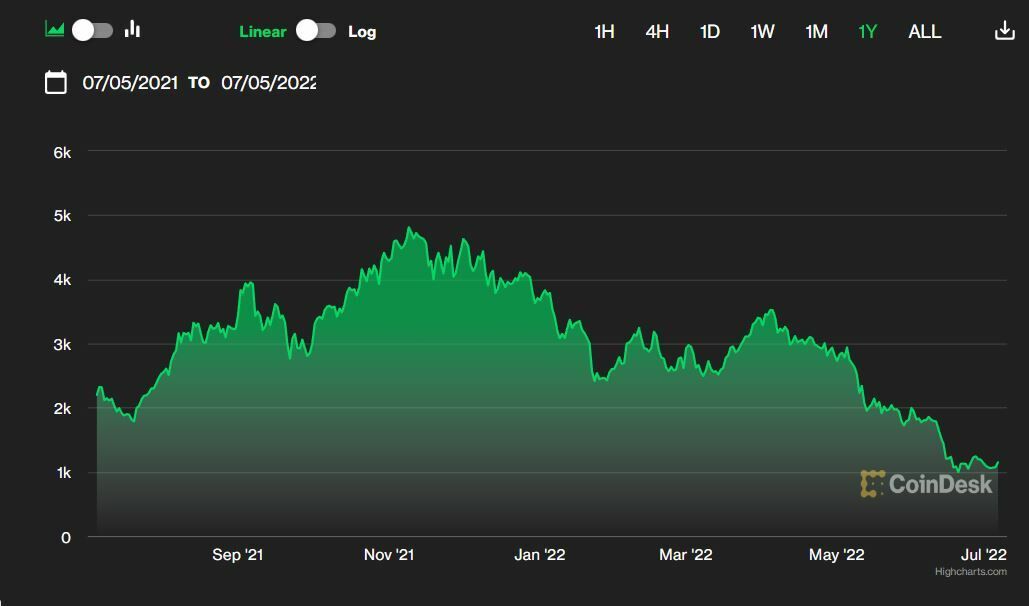The height and width of the screenshot is (606, 1029).
Task: Switch to the 1W range
Action: click(x=763, y=31)
